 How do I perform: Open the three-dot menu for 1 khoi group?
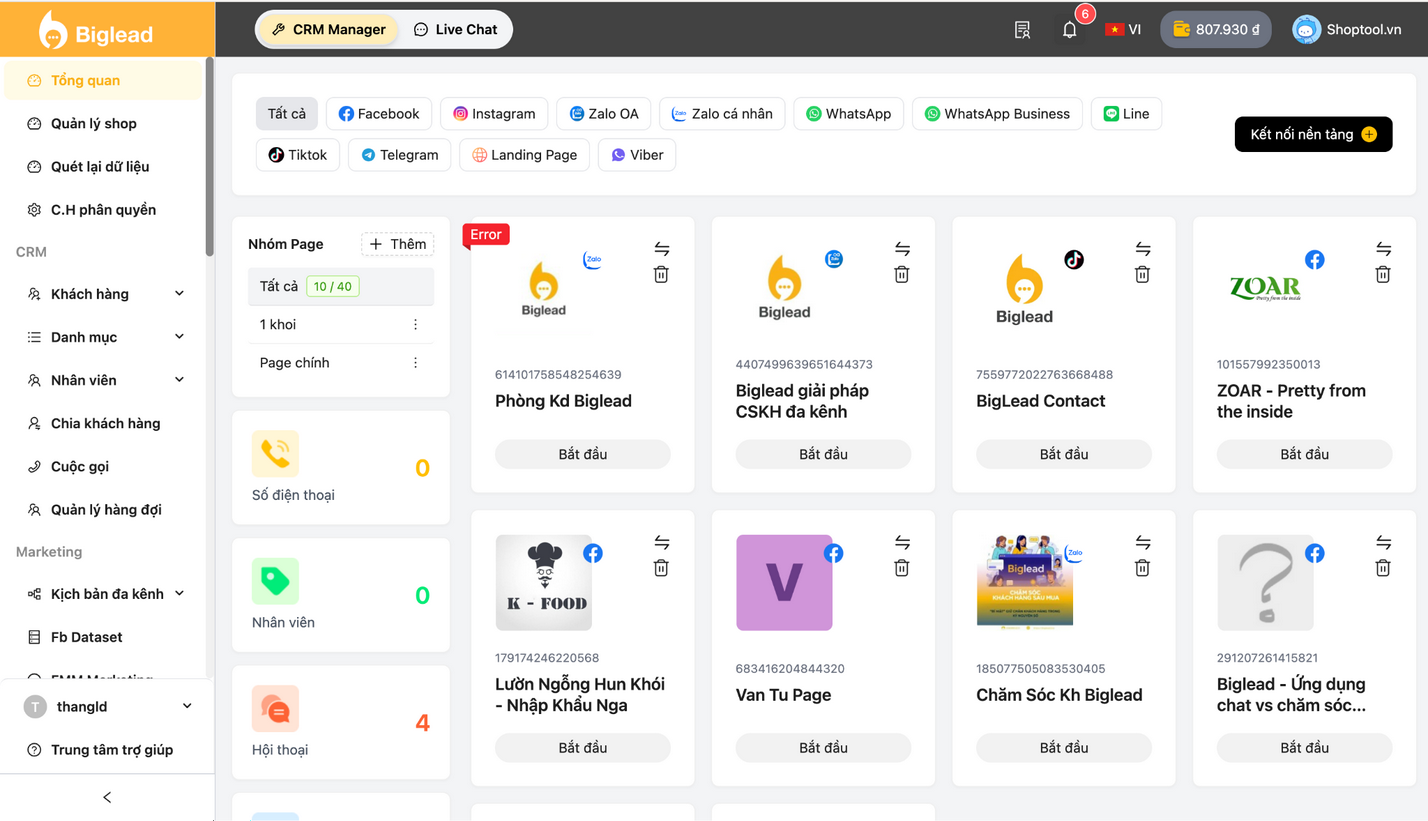tap(415, 325)
